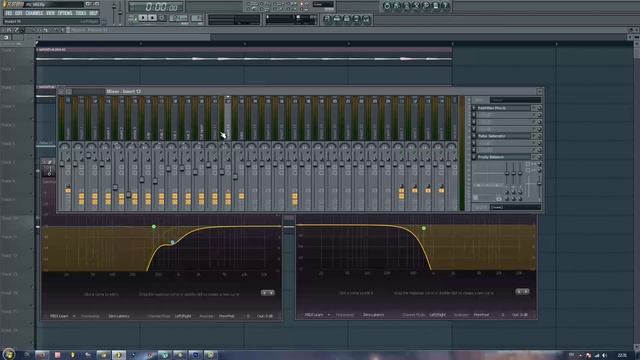The width and height of the screenshot is (640, 360).
Task: Open the VIEW menu
Action: pos(50,13)
